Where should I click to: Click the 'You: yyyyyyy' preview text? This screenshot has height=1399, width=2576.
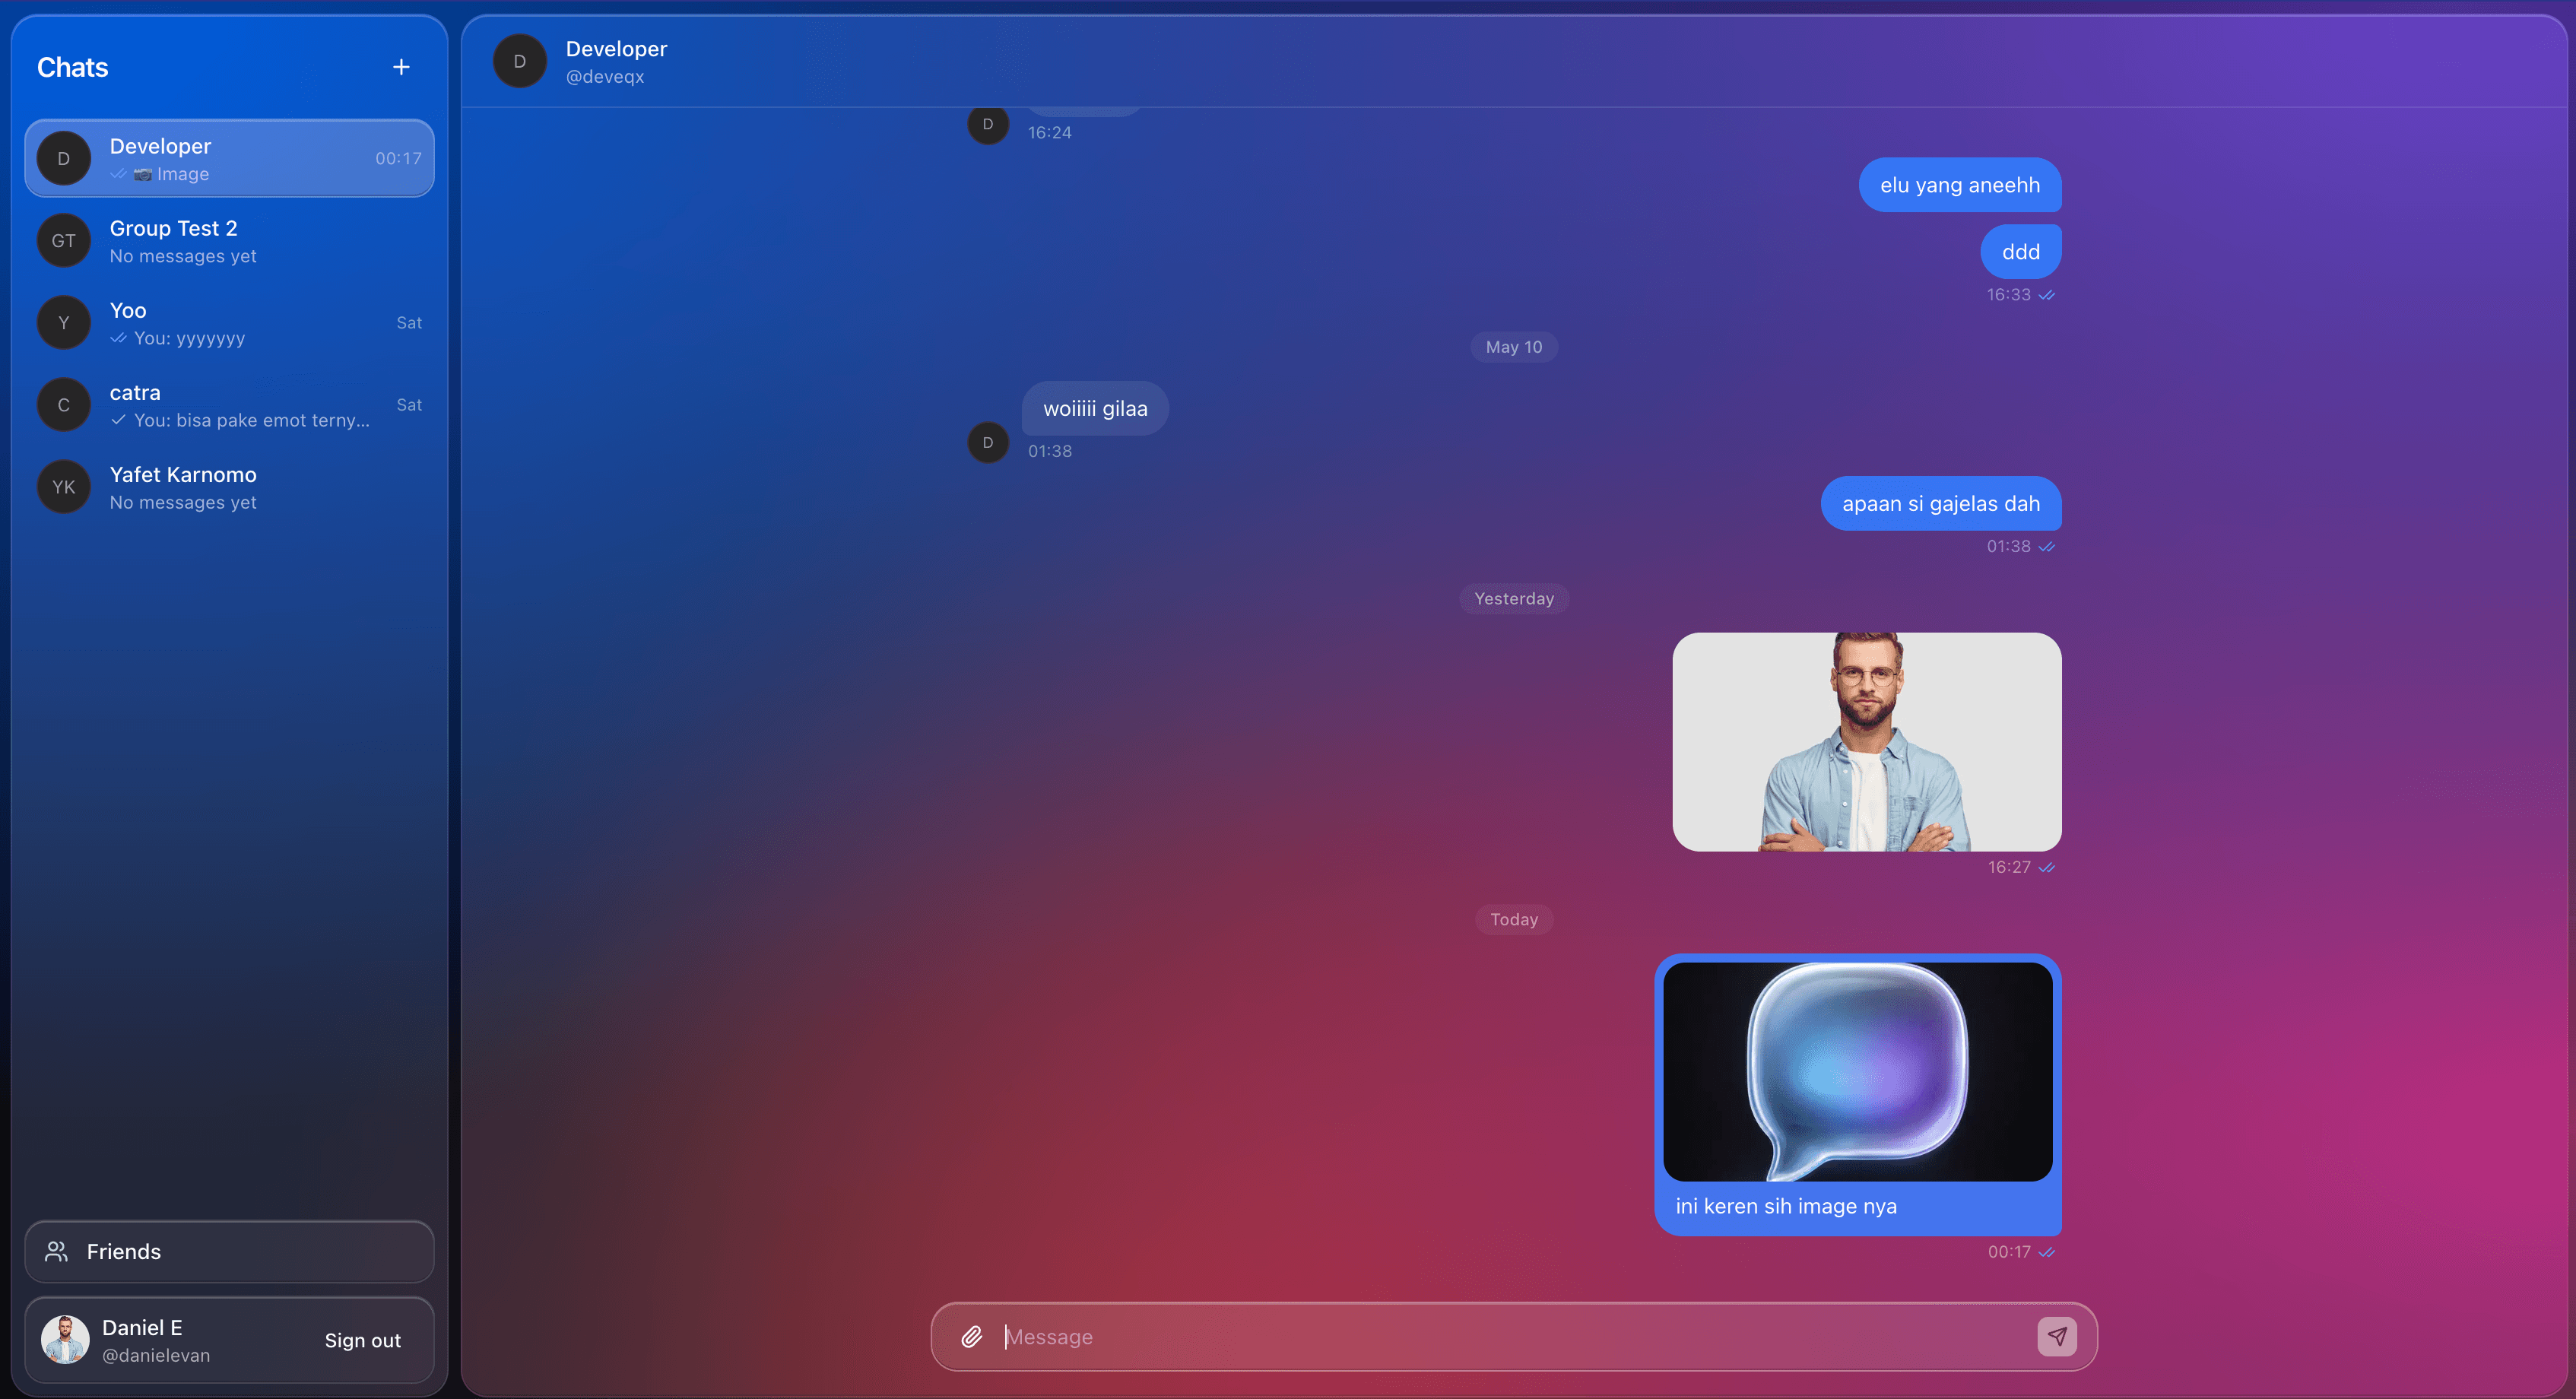coord(189,338)
